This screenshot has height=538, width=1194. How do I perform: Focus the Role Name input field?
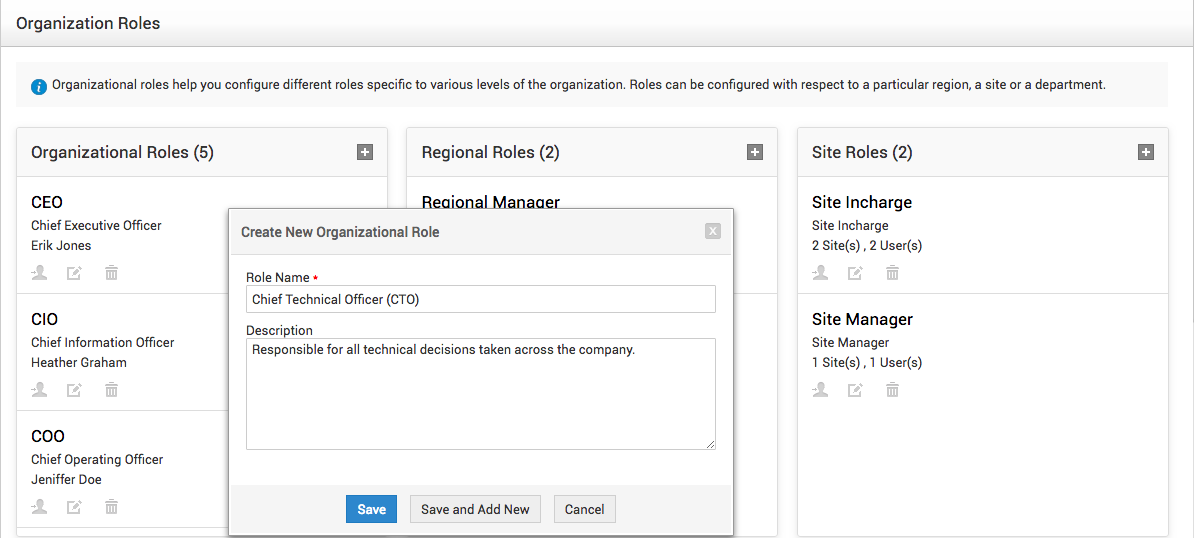point(480,299)
